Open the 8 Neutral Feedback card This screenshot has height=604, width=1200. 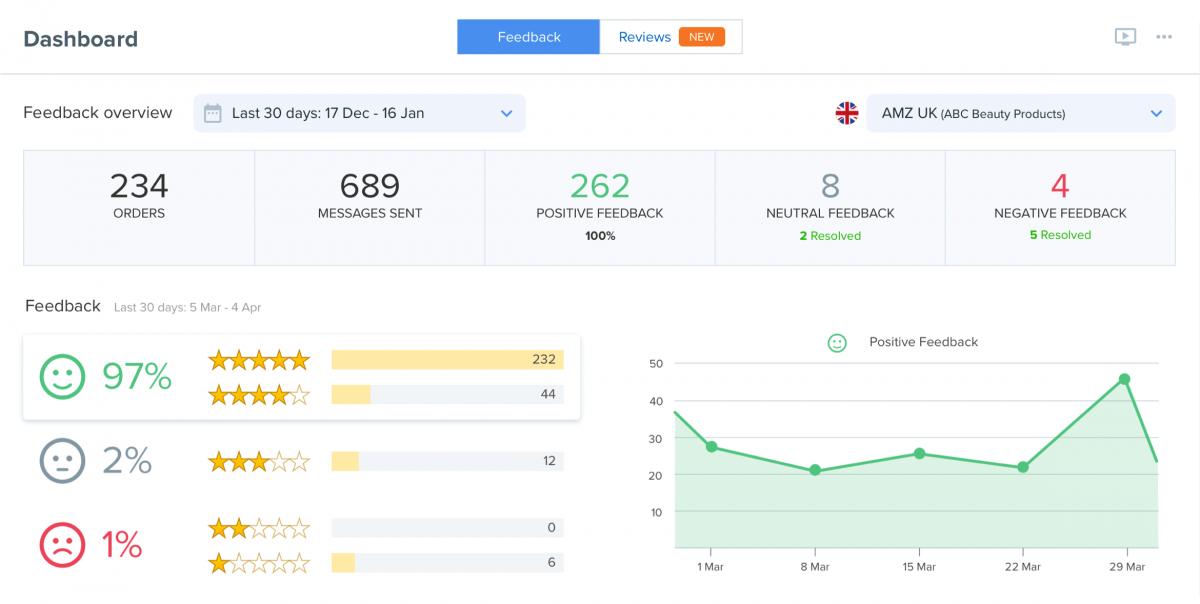pos(830,208)
